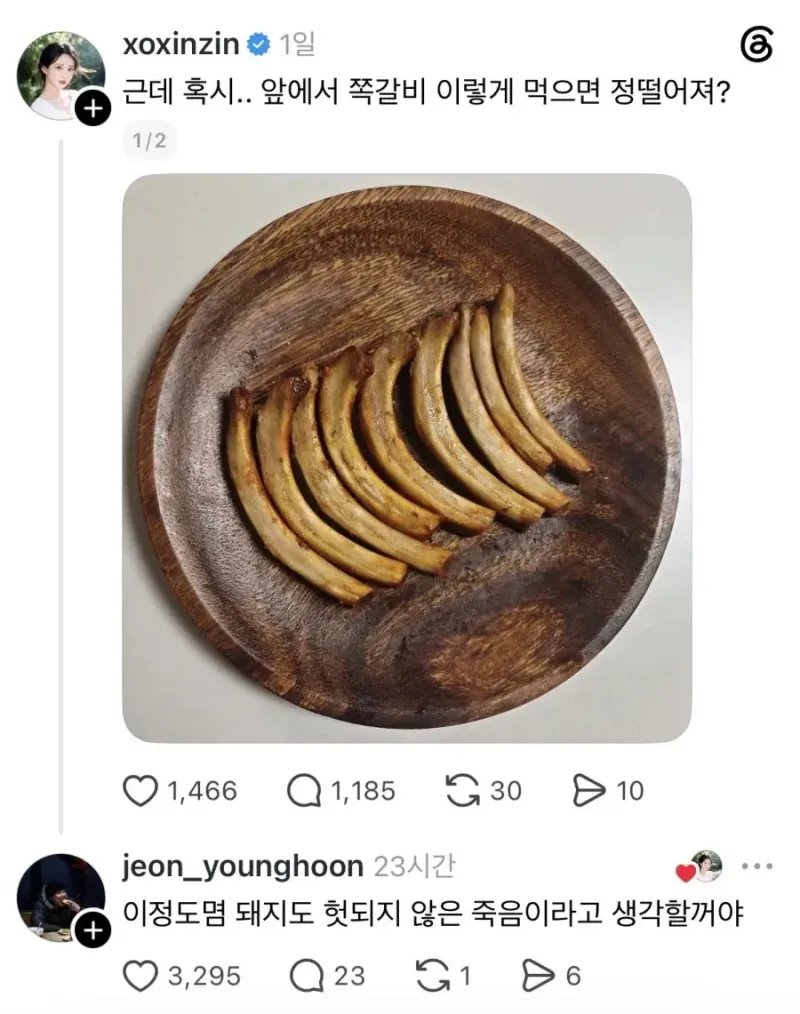Open the ribs photo on wooden plate

(x=407, y=458)
